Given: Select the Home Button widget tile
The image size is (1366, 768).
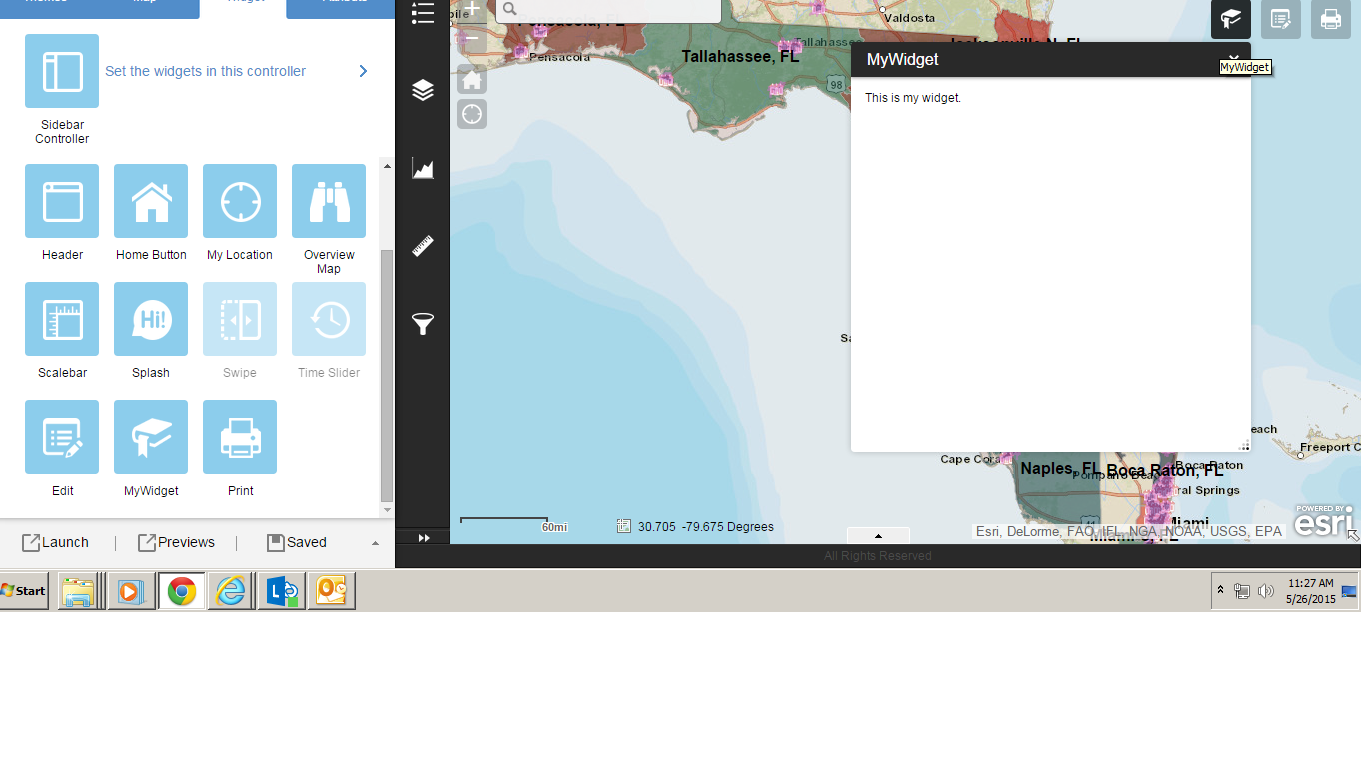Looking at the screenshot, I should click(x=151, y=201).
